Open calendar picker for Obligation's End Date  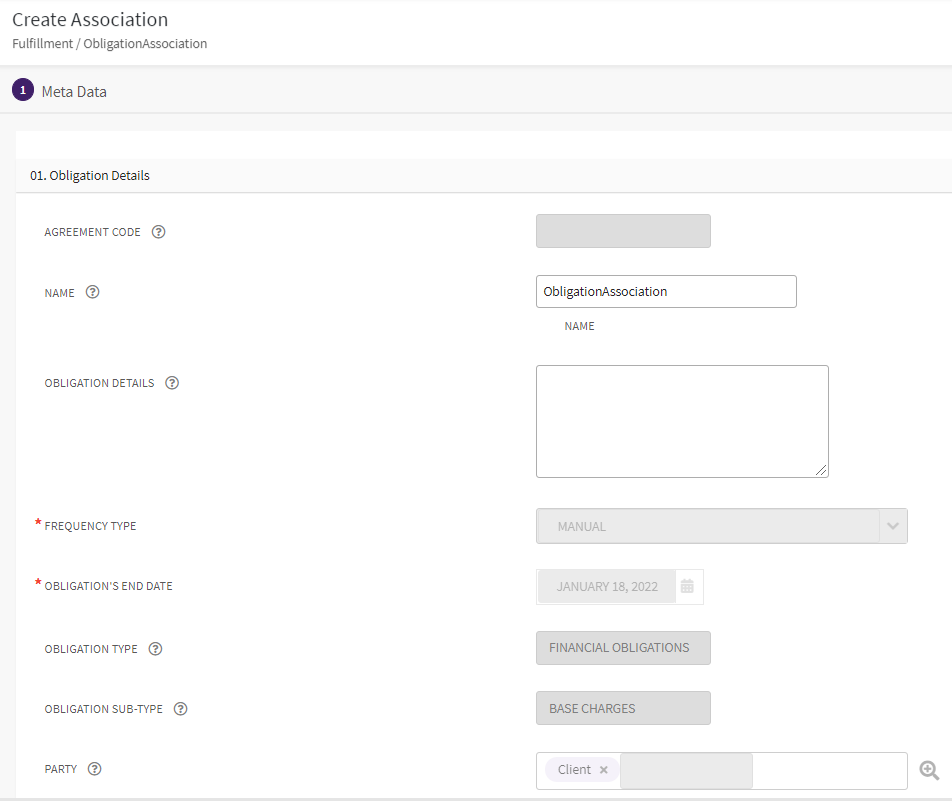[687, 587]
